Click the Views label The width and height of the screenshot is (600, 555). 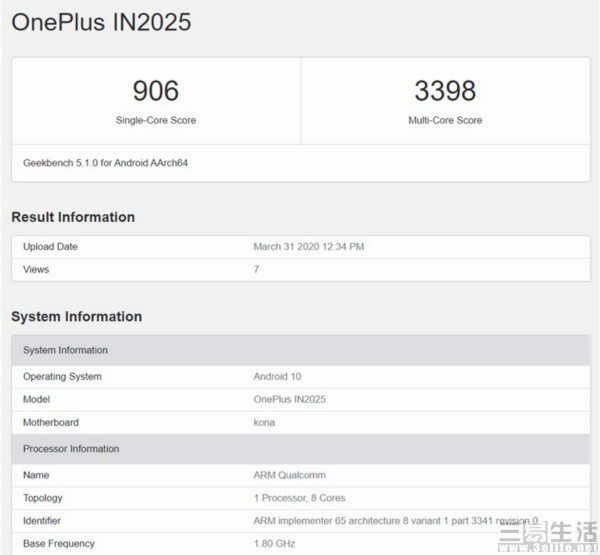(x=36, y=269)
